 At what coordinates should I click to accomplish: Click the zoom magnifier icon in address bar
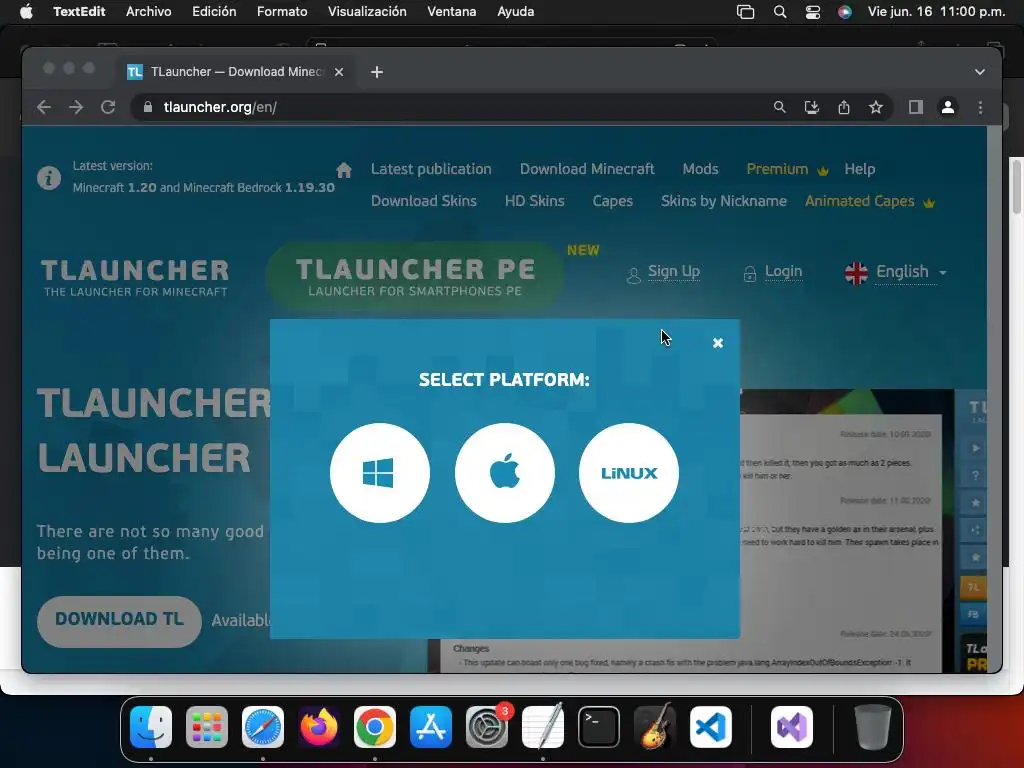[779, 107]
